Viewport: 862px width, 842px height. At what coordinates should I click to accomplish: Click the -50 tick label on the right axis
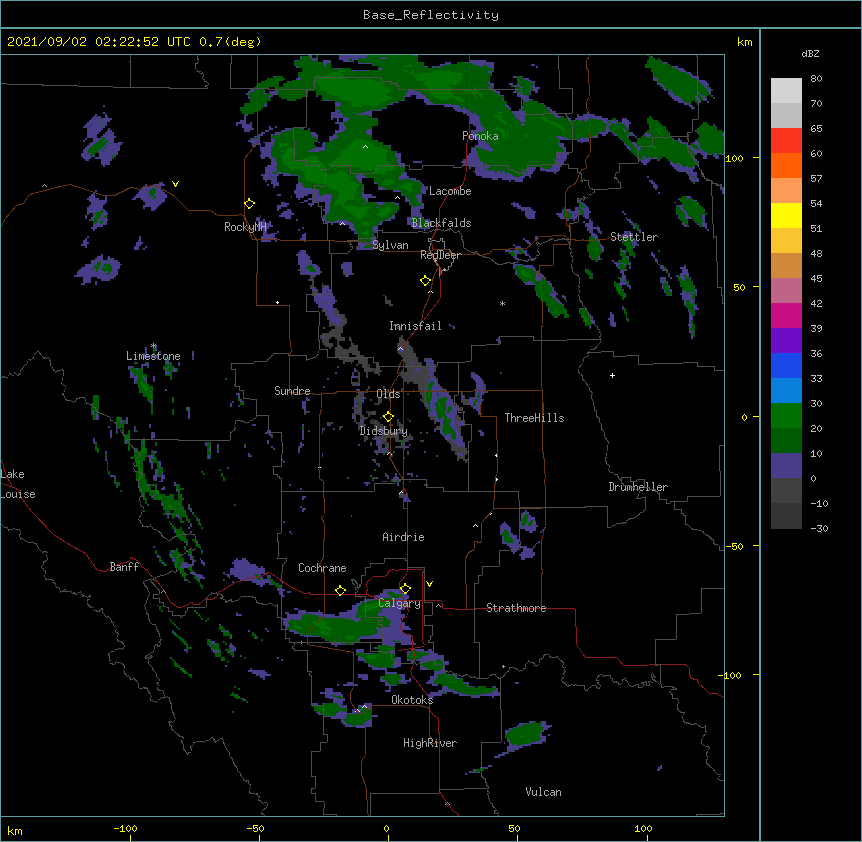click(x=734, y=546)
